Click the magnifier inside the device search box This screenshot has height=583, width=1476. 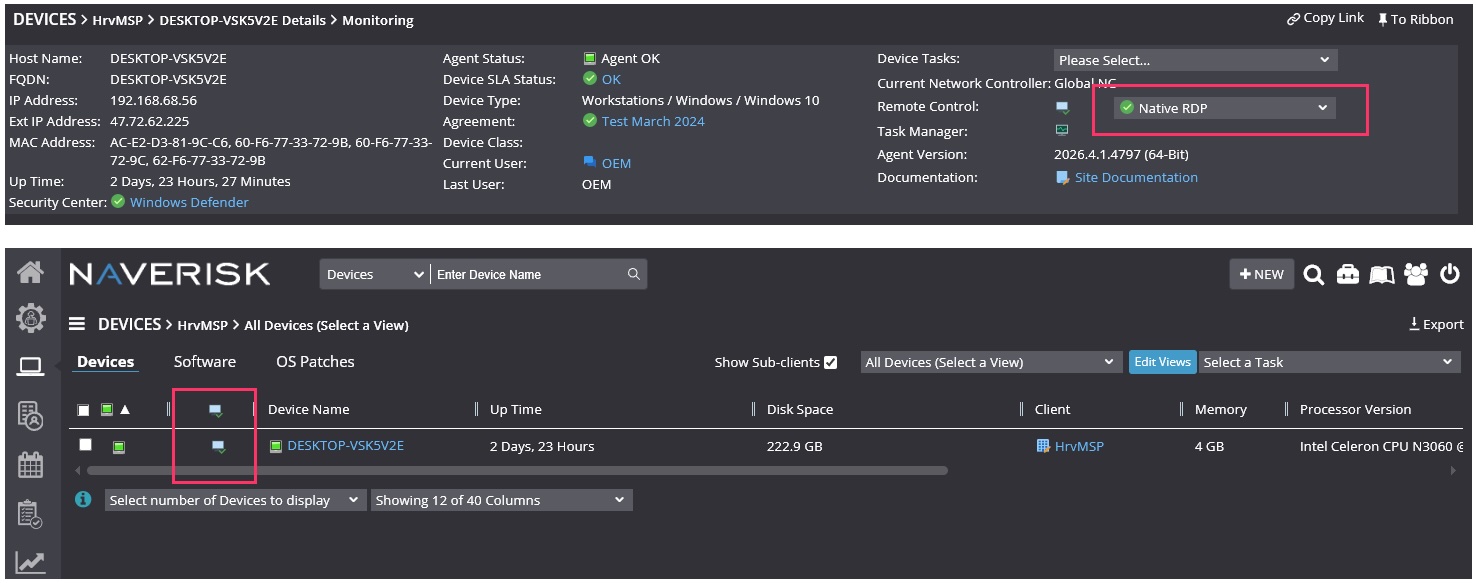click(633, 274)
